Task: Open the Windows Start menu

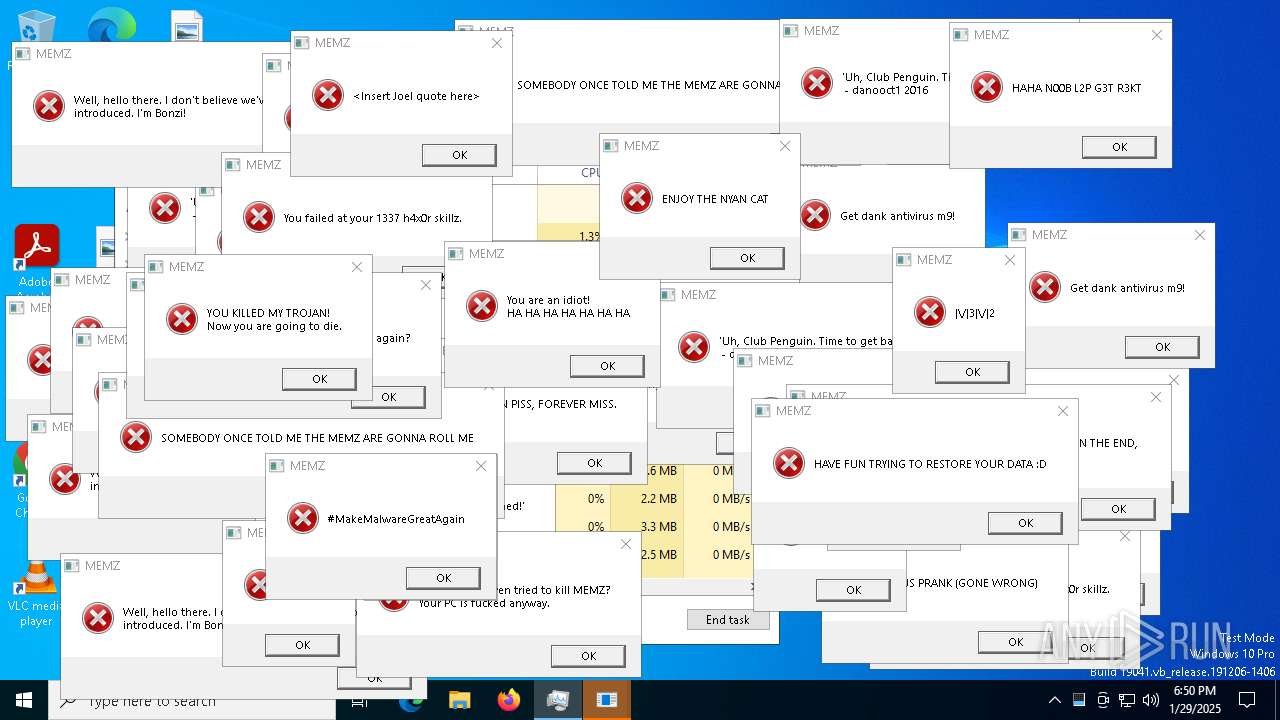Action: pos(24,700)
